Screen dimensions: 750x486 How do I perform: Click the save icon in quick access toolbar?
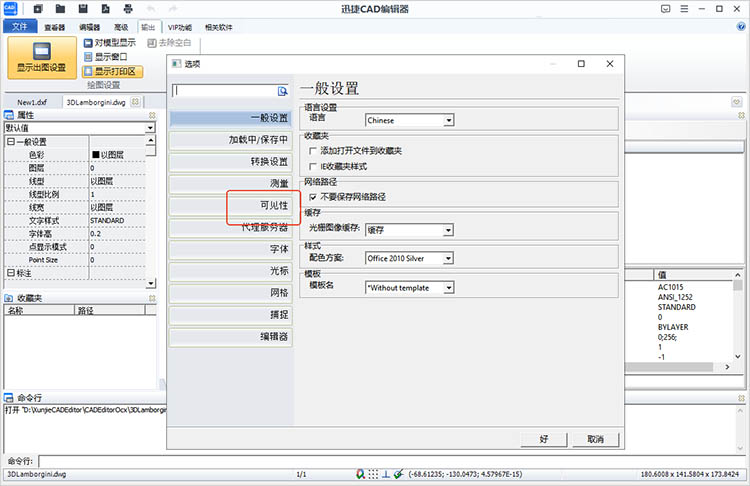[84, 10]
